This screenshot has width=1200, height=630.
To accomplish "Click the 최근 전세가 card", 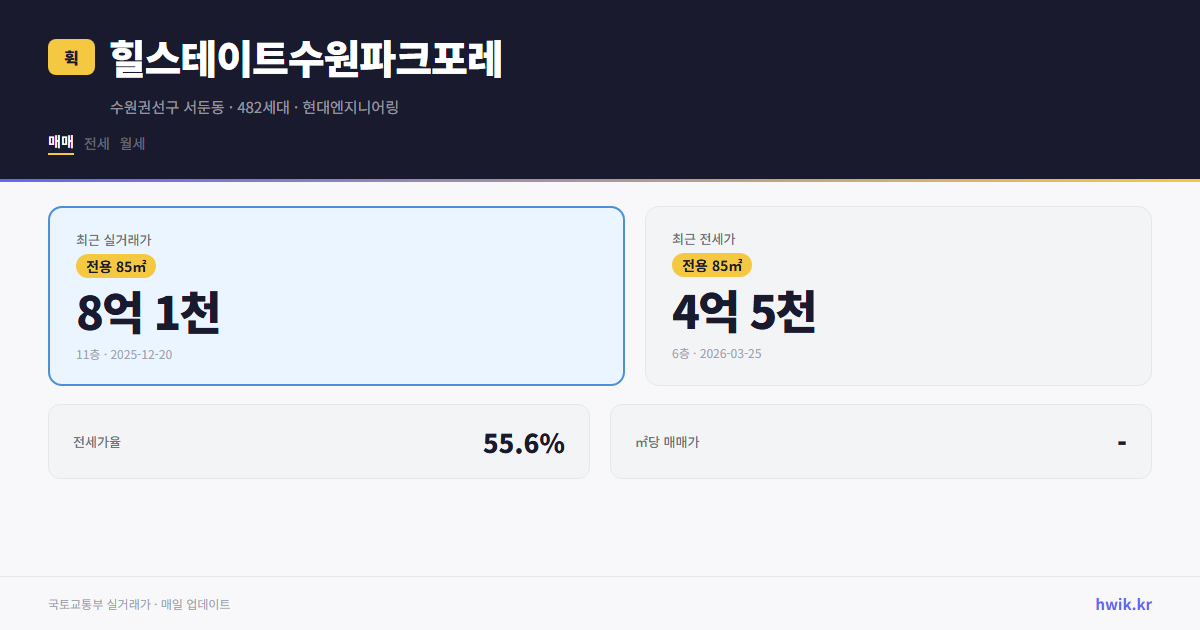I will 899,295.
